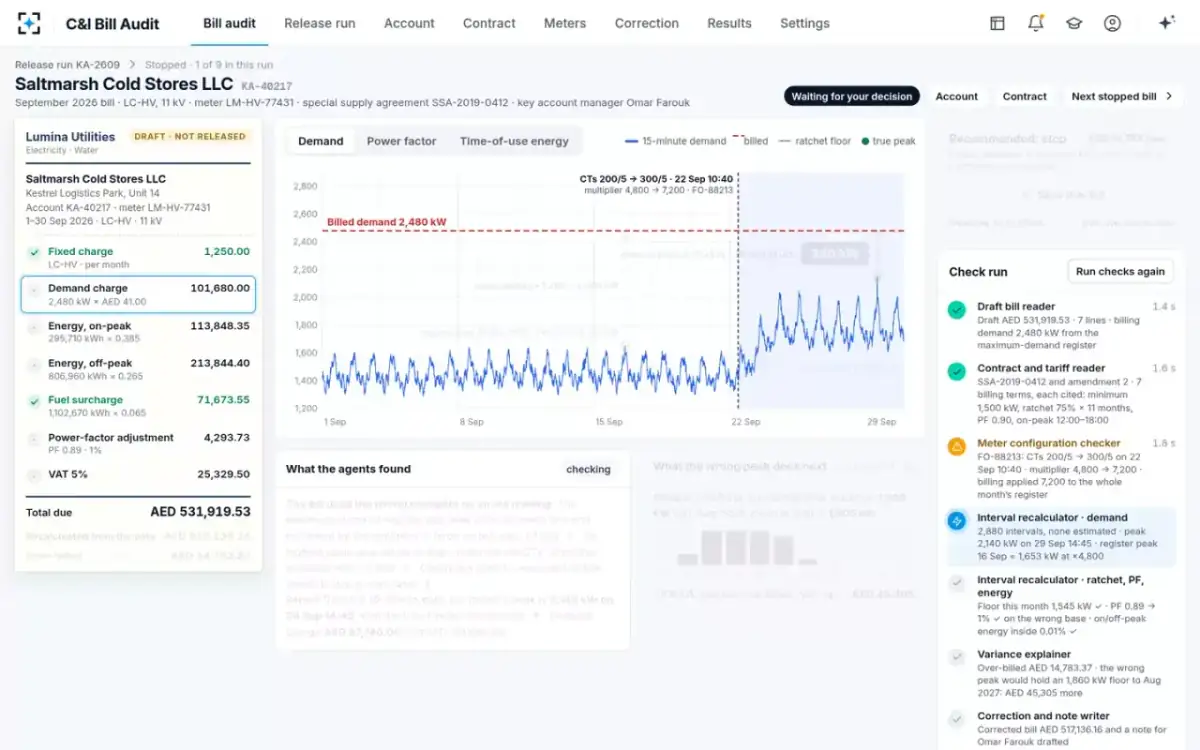Click the Energy, on-peak status icon
1200x750 pixels.
tap(34, 327)
